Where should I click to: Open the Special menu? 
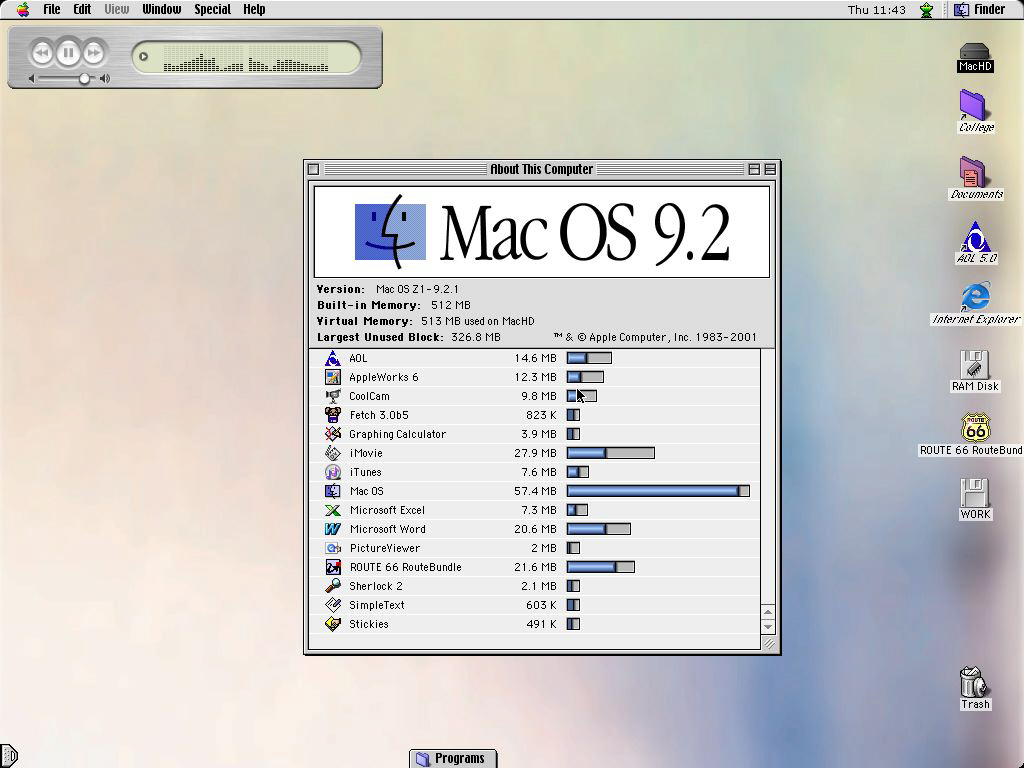coord(212,9)
